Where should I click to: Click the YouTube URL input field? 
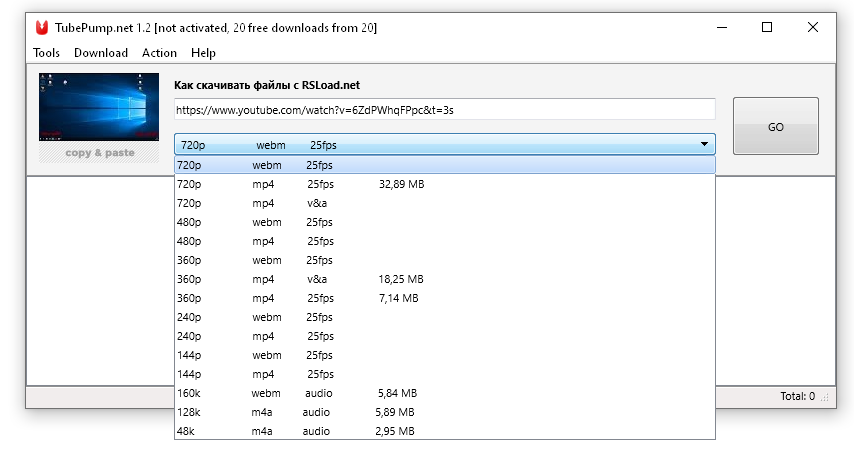point(444,109)
